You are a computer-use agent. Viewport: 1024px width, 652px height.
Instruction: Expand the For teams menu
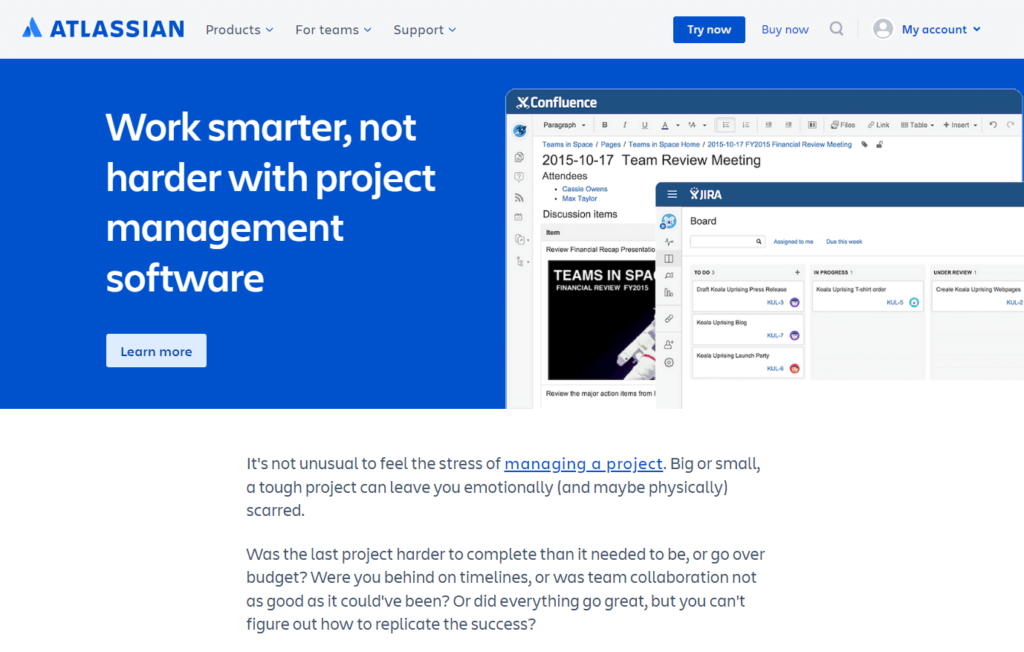tap(333, 29)
